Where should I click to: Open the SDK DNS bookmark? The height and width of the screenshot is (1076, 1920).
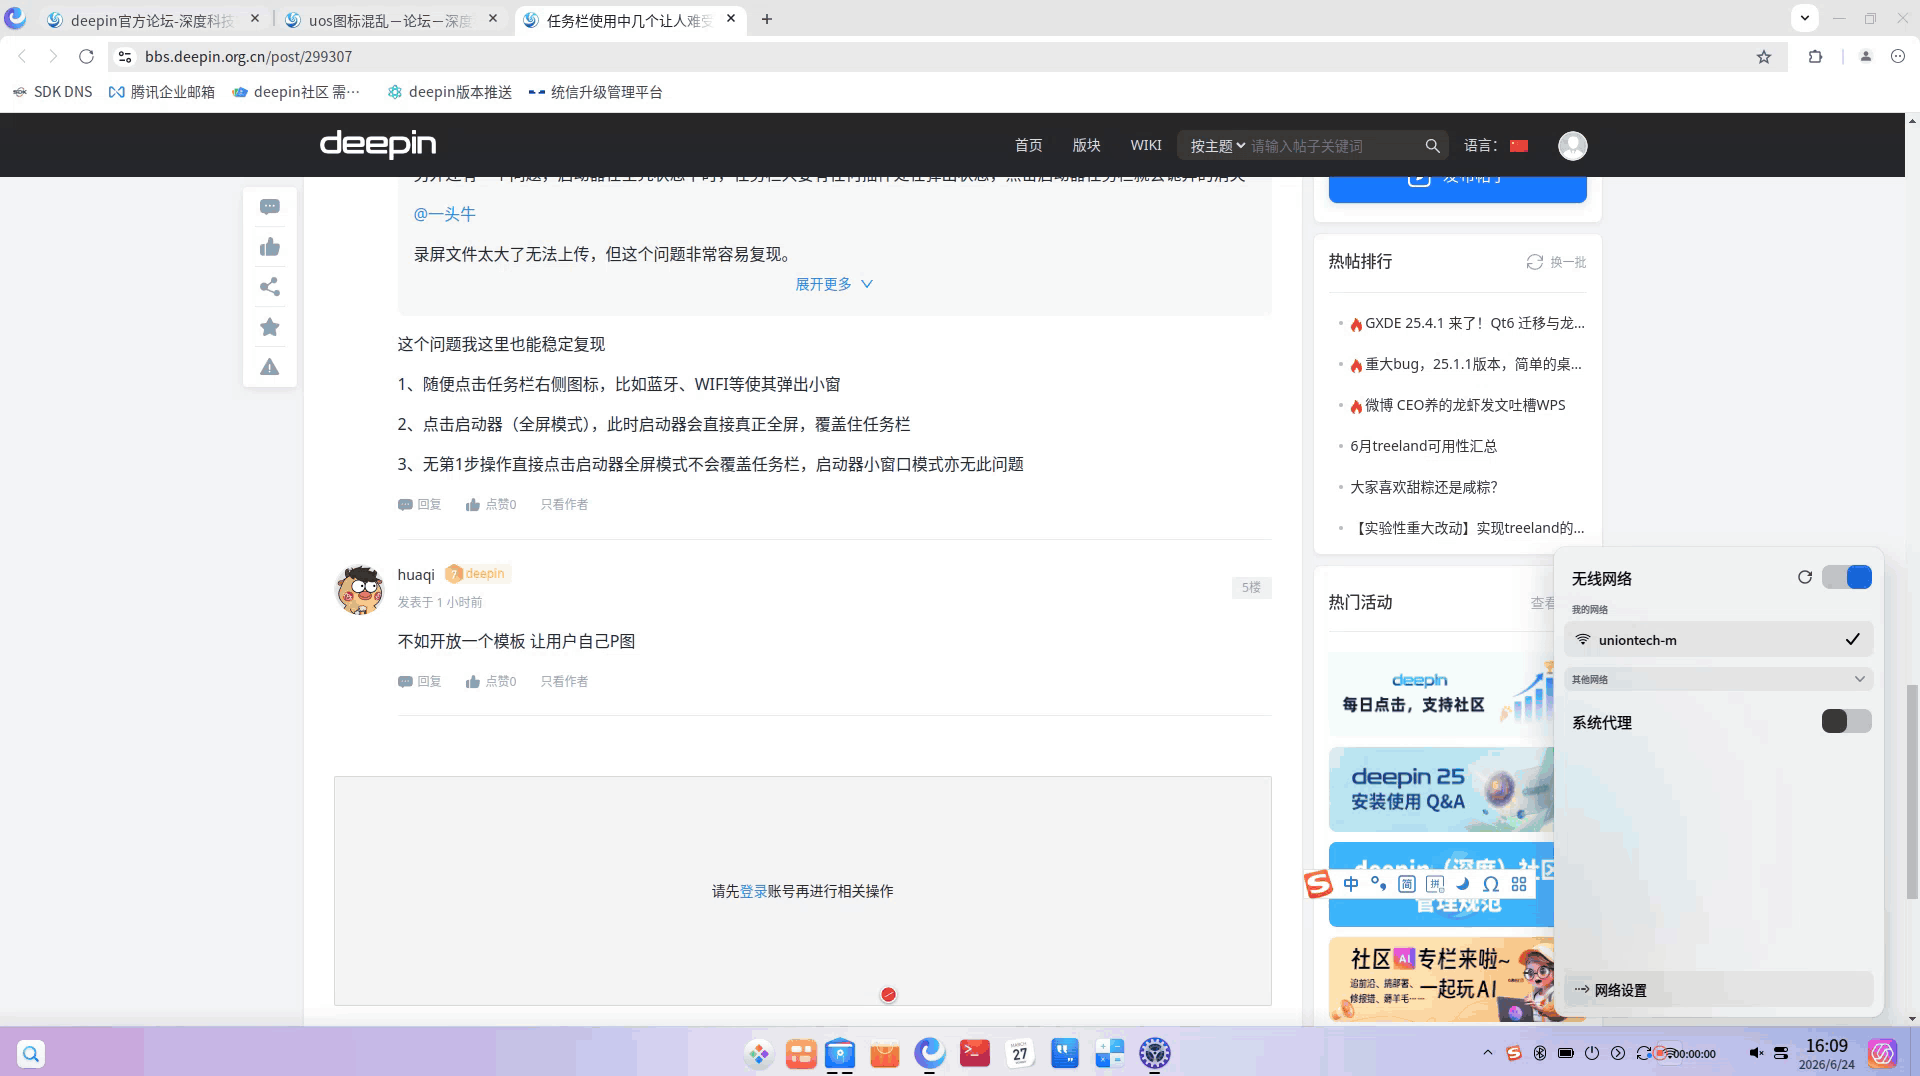pyautogui.click(x=52, y=92)
